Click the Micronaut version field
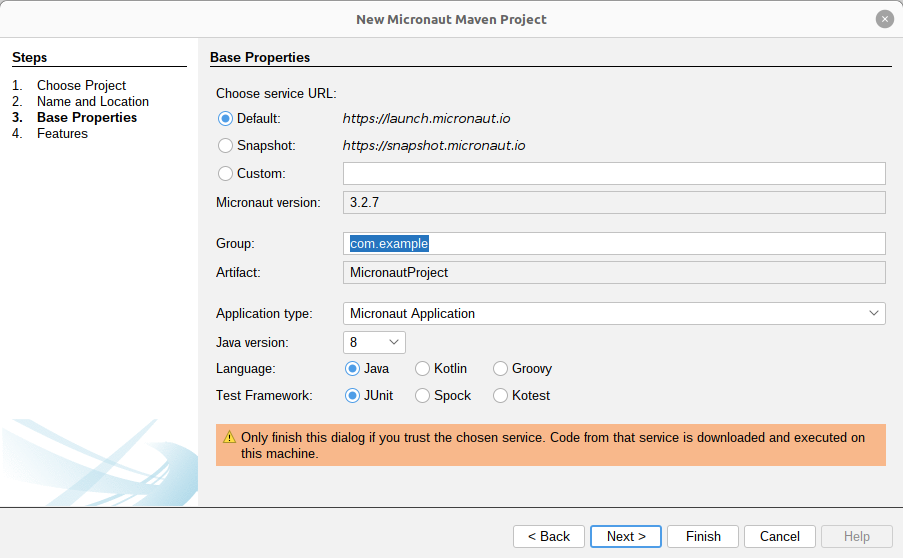Viewport: 903px width, 558px height. coord(614,203)
